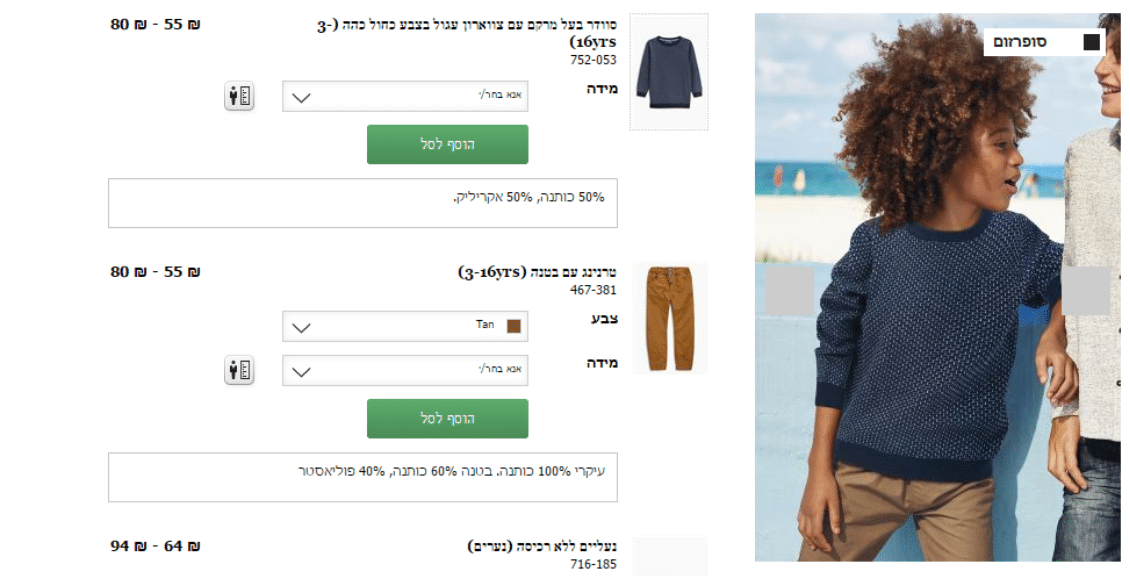Select the Tan brown colour swatch
Image resolution: width=1130 pixels, height=576 pixels.
[x=514, y=326]
